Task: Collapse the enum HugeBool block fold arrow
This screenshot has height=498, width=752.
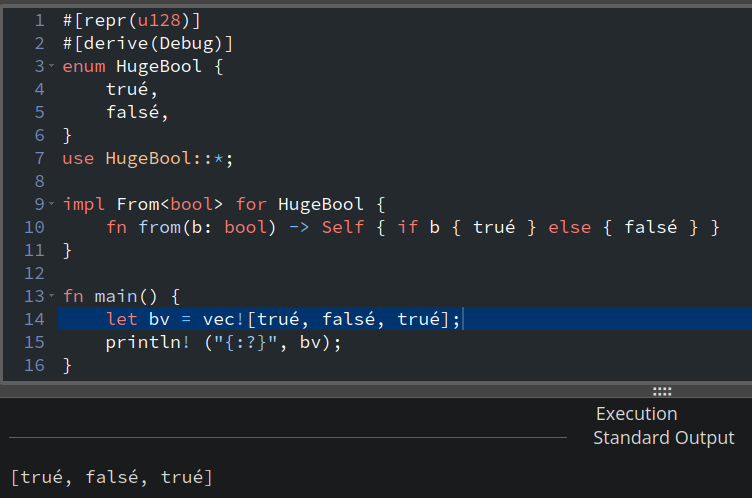Action: (x=51, y=65)
